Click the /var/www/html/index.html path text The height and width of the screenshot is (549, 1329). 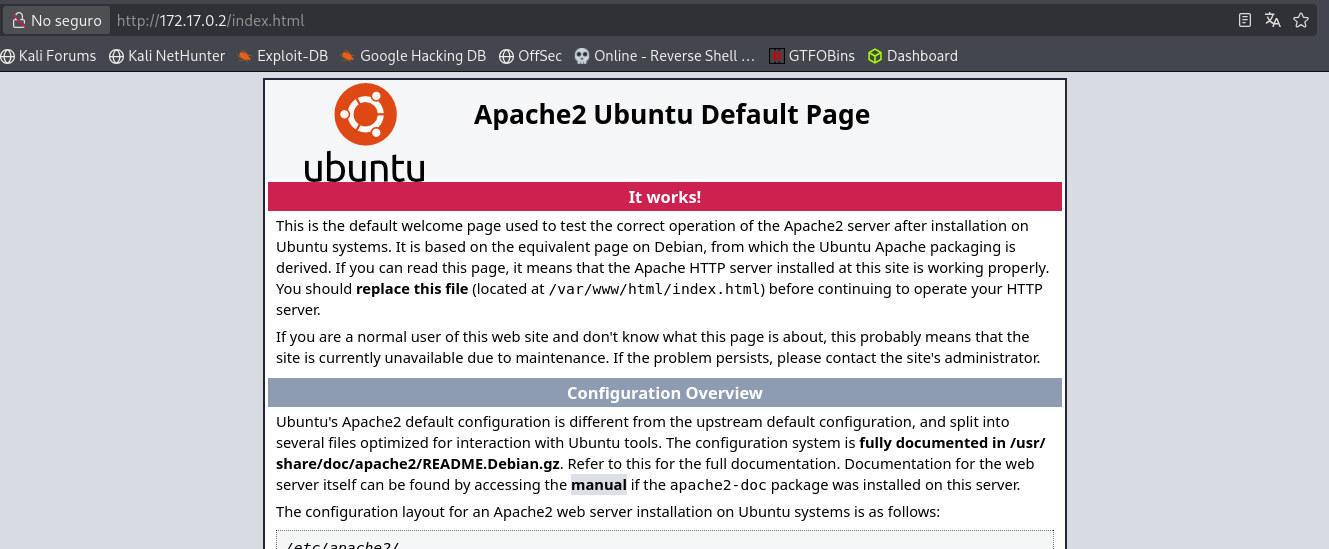point(654,289)
